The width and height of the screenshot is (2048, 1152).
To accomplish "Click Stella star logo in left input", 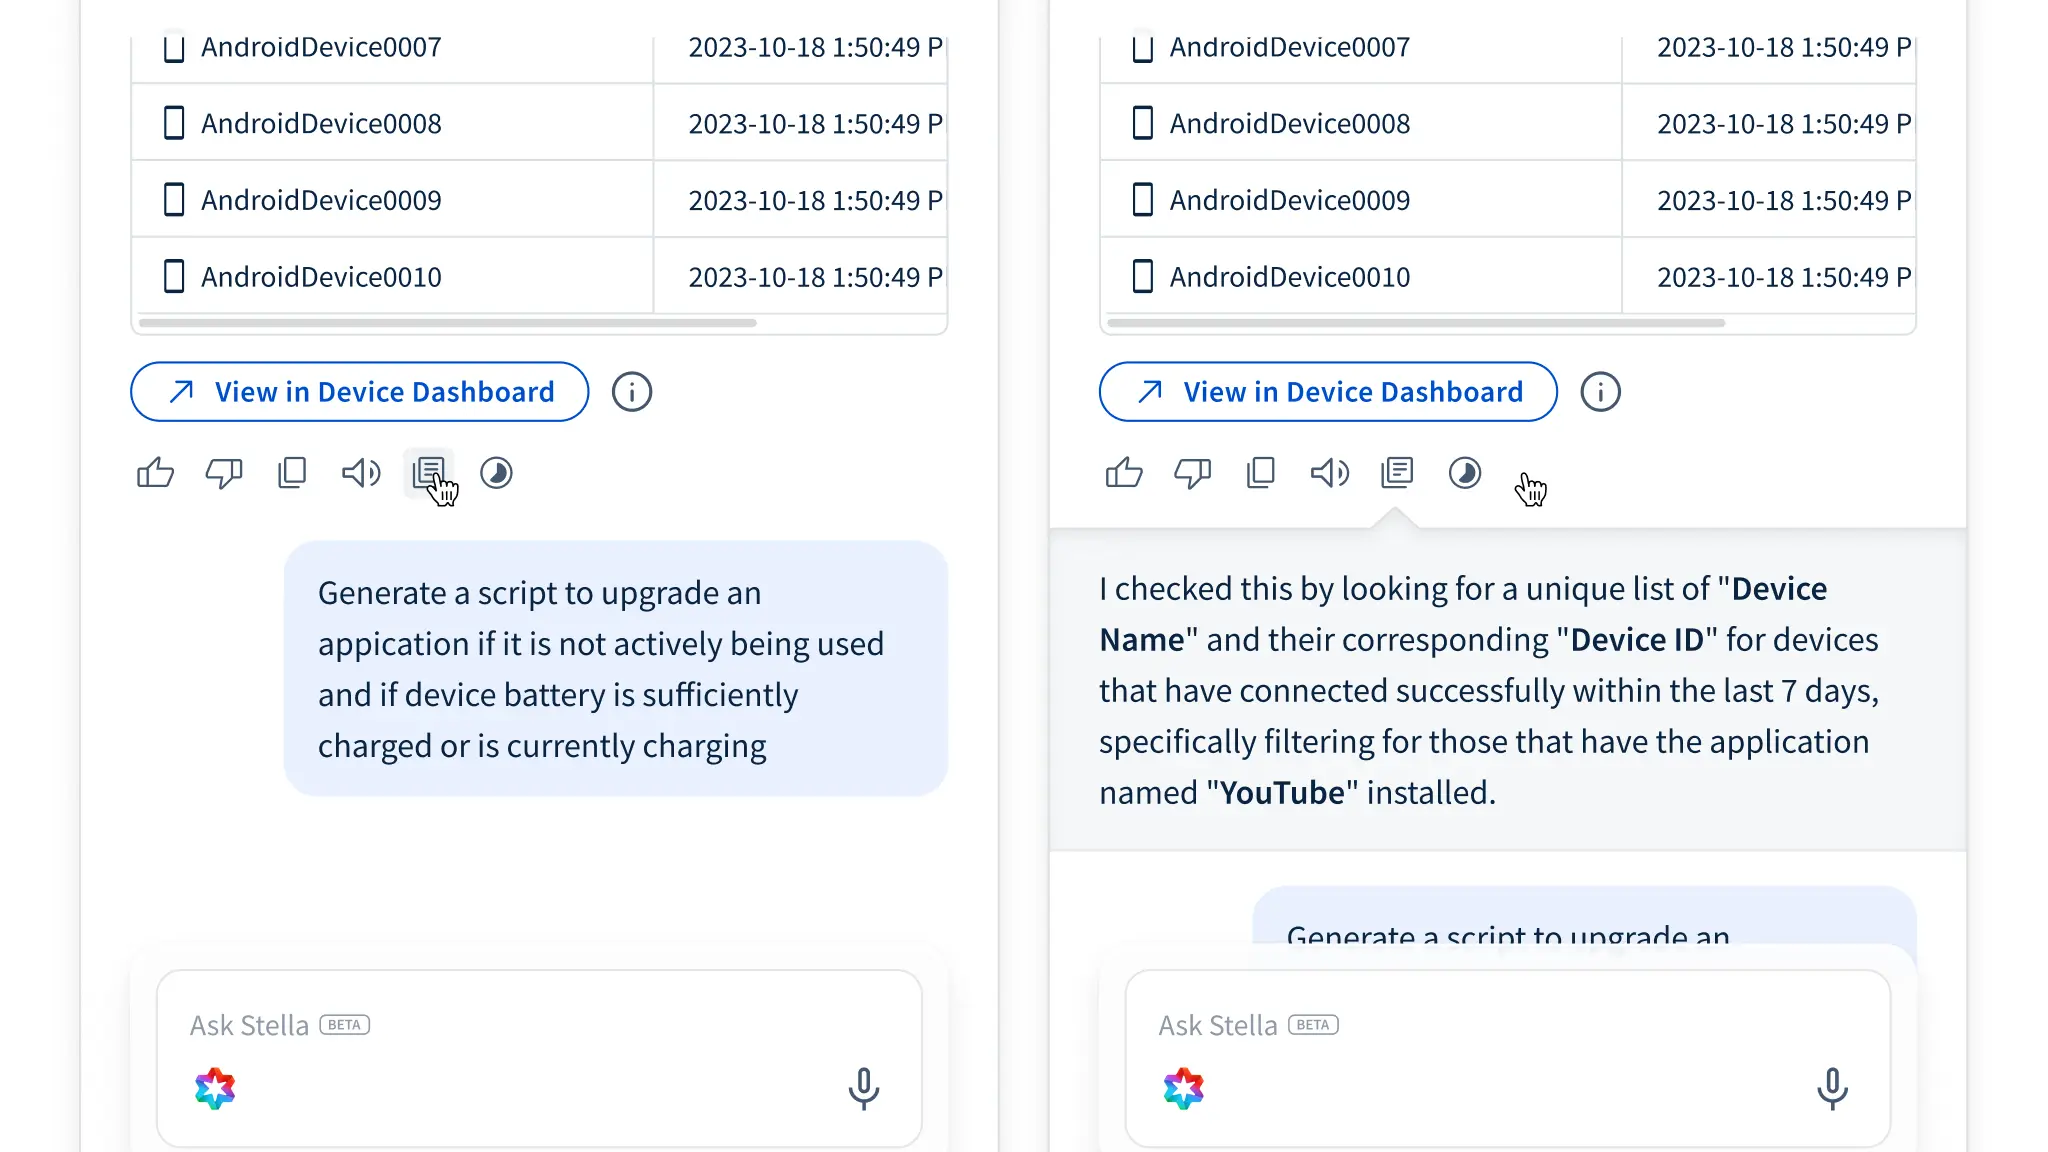I will 215,1088.
